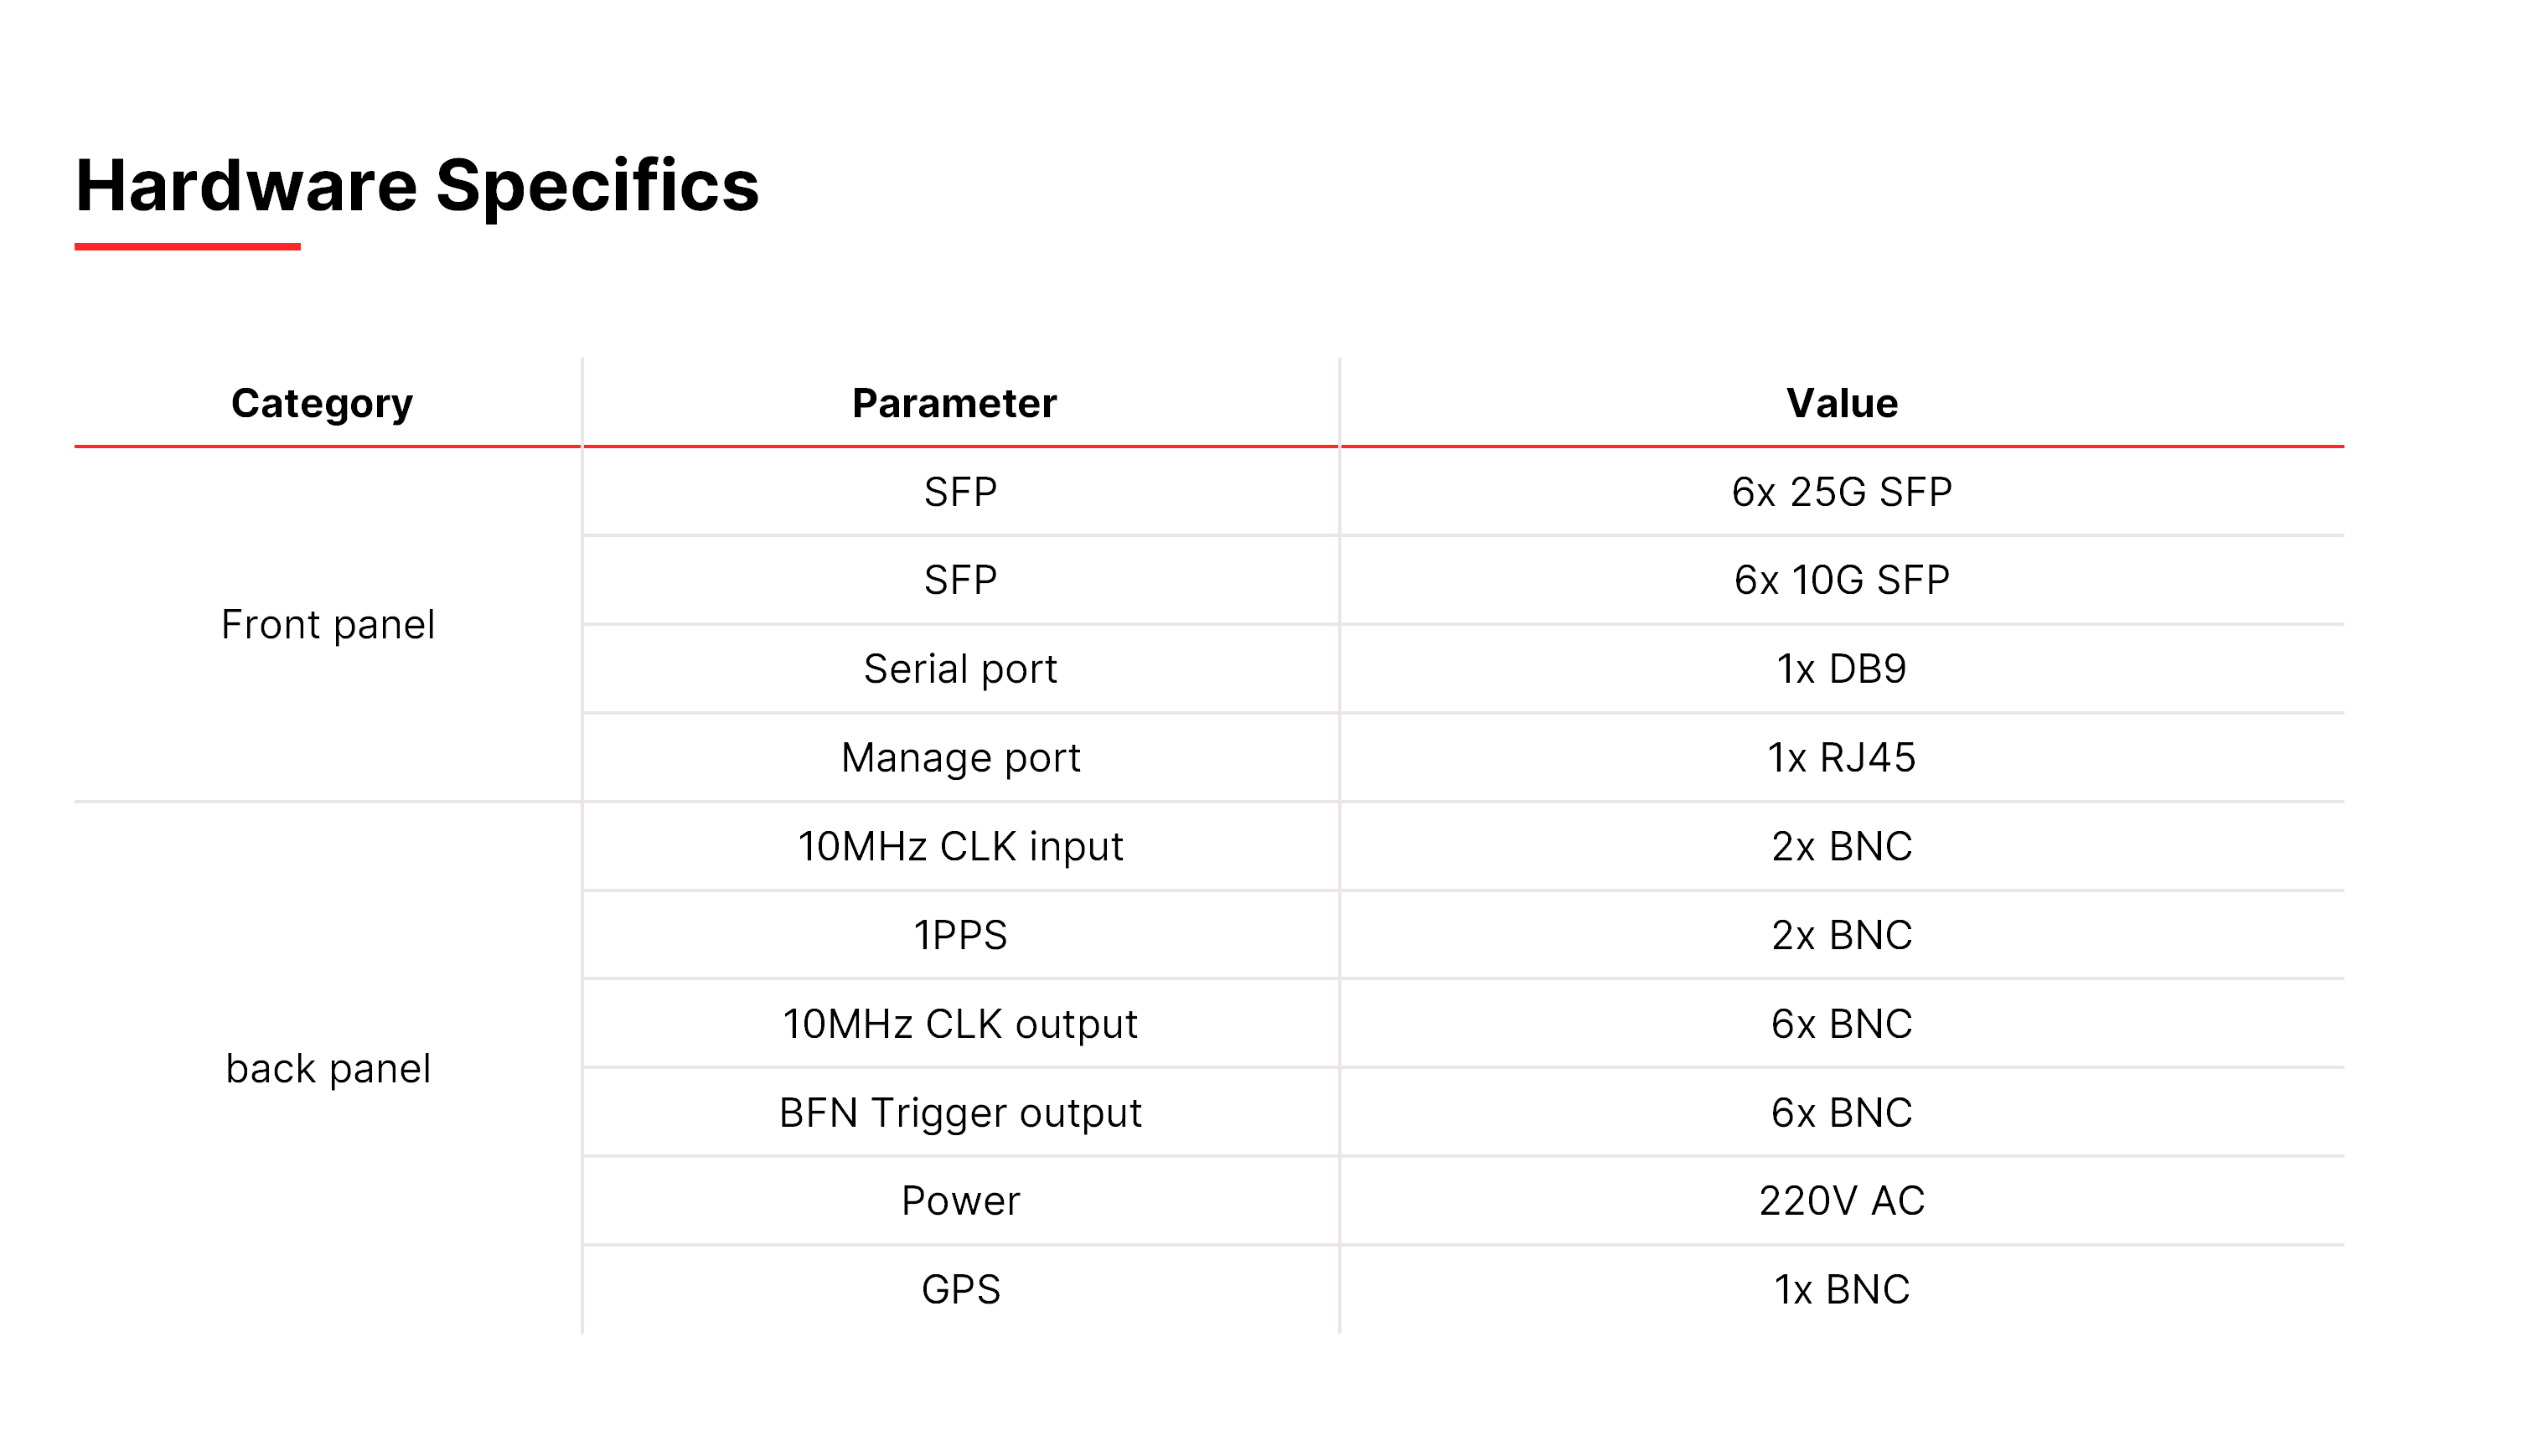Screen dimensions: 2533x1456
Task: Click the GPS parameter cell
Action: (960, 1290)
